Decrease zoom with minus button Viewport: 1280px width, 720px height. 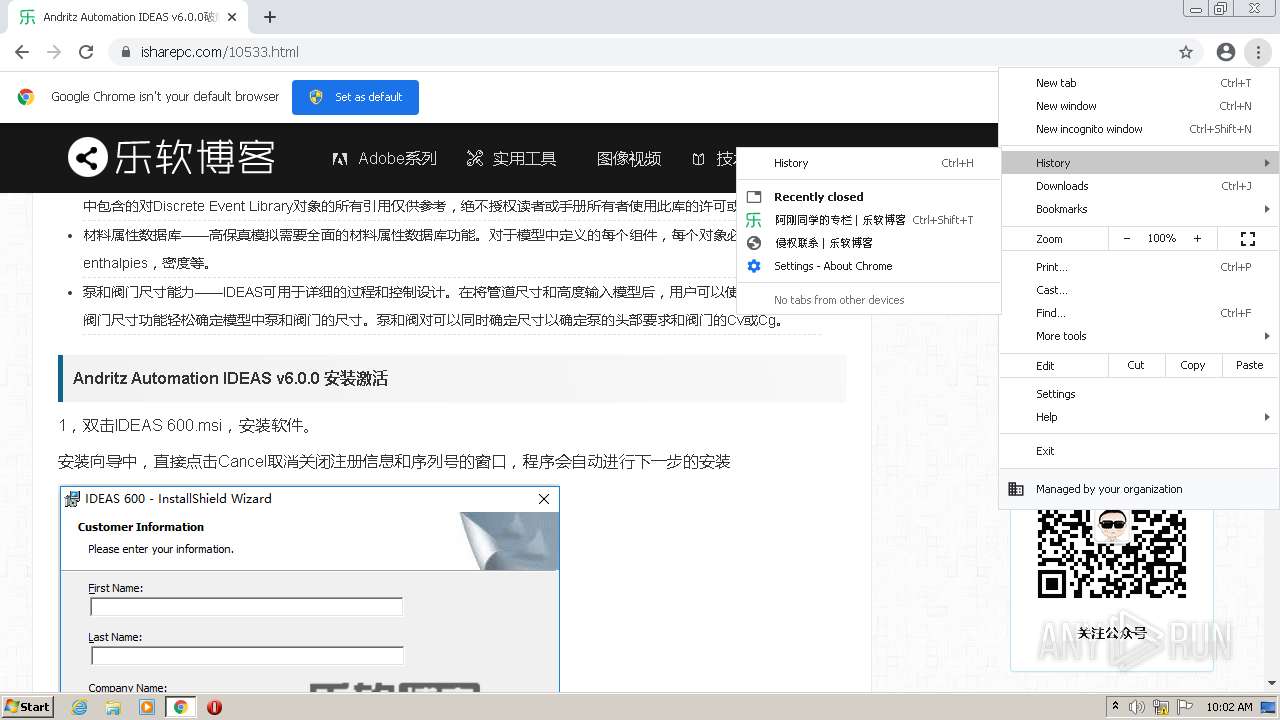[x=1127, y=239]
